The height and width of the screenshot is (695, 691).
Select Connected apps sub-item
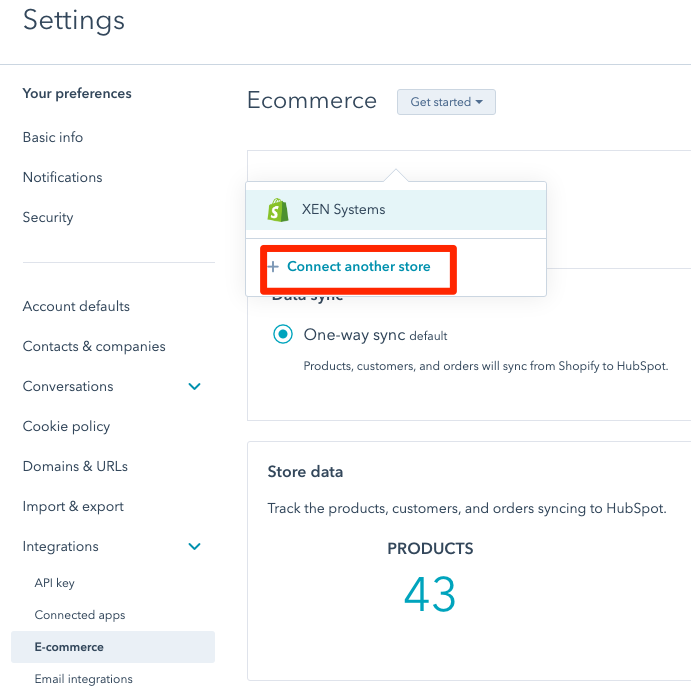pyautogui.click(x=80, y=615)
